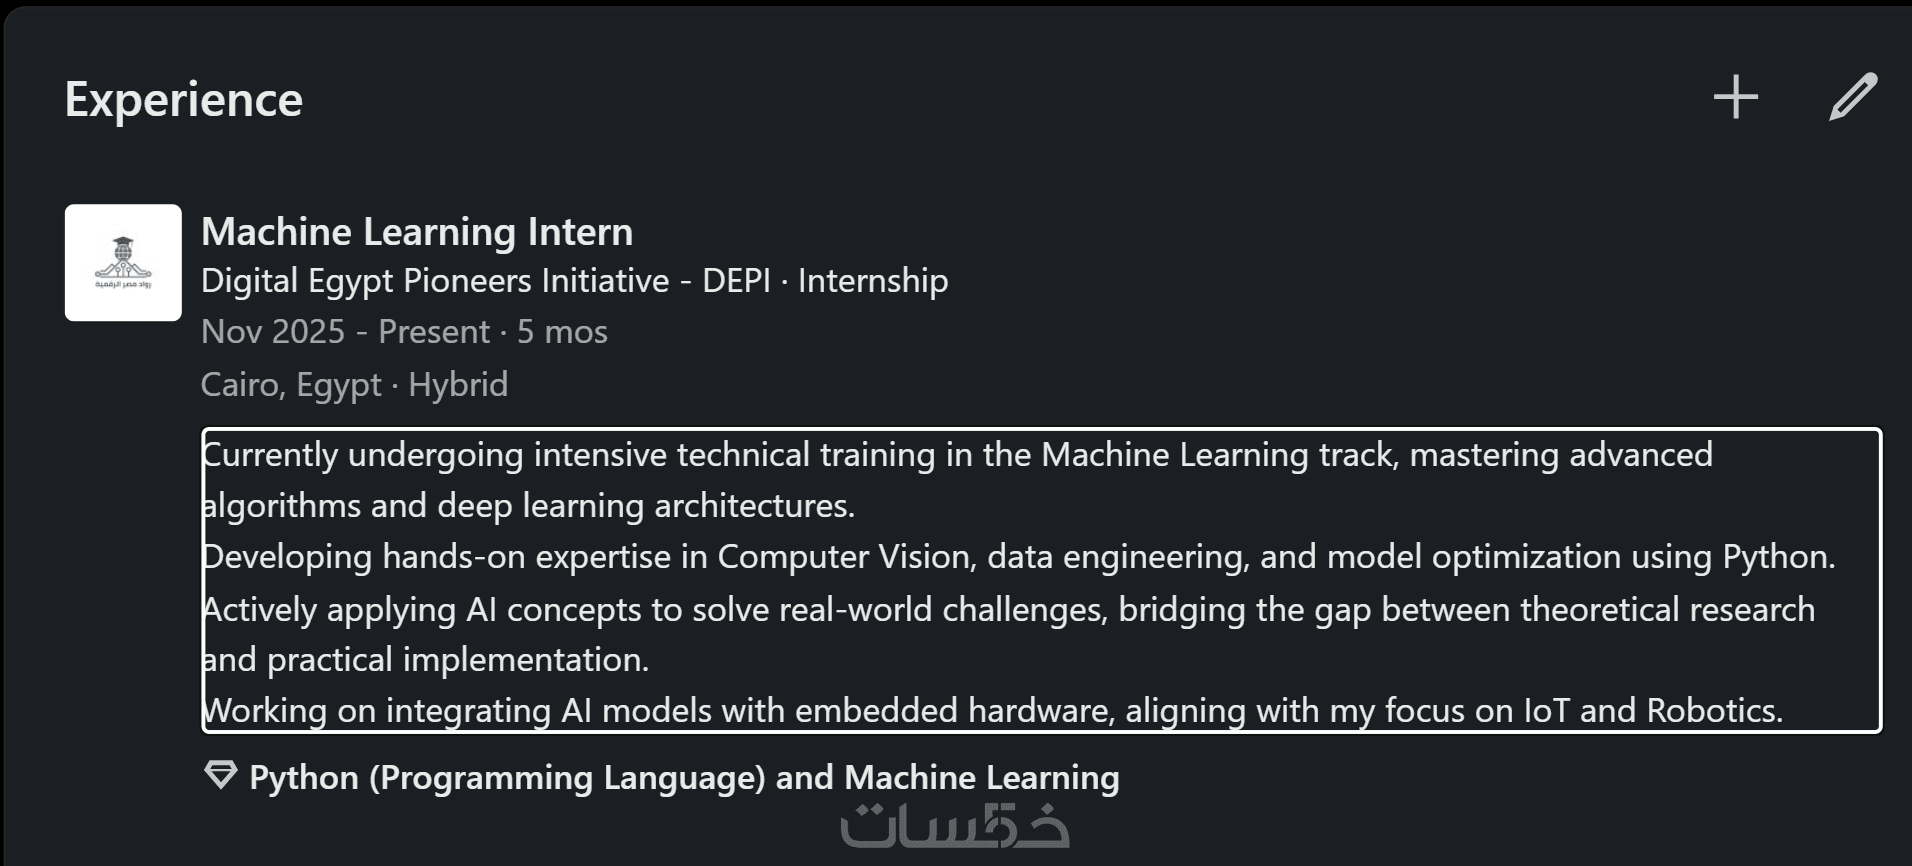Click the line starting "Currently undergoing intensive"
The width and height of the screenshot is (1912, 866).
[957, 455]
